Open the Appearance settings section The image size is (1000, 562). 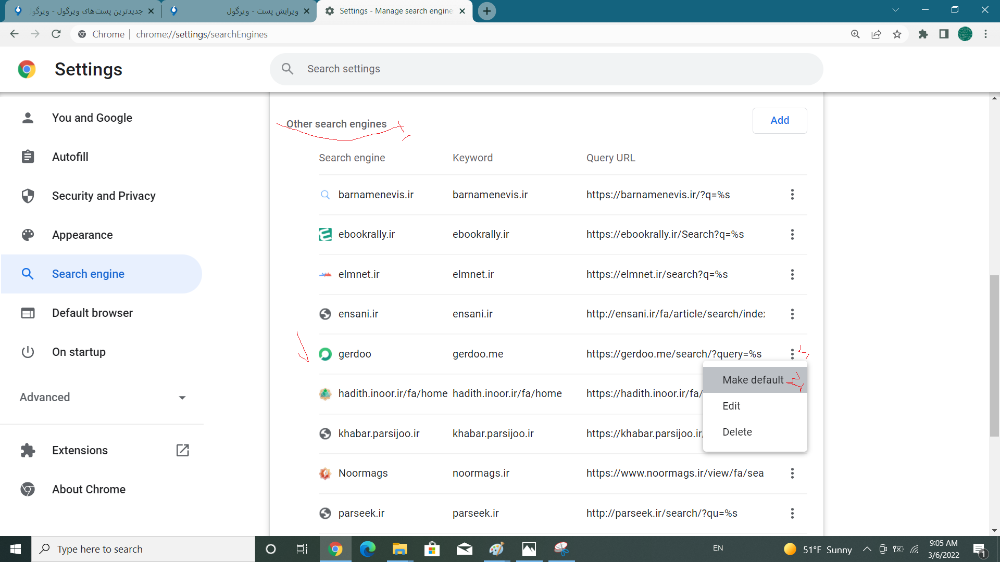pyautogui.click(x=102, y=235)
